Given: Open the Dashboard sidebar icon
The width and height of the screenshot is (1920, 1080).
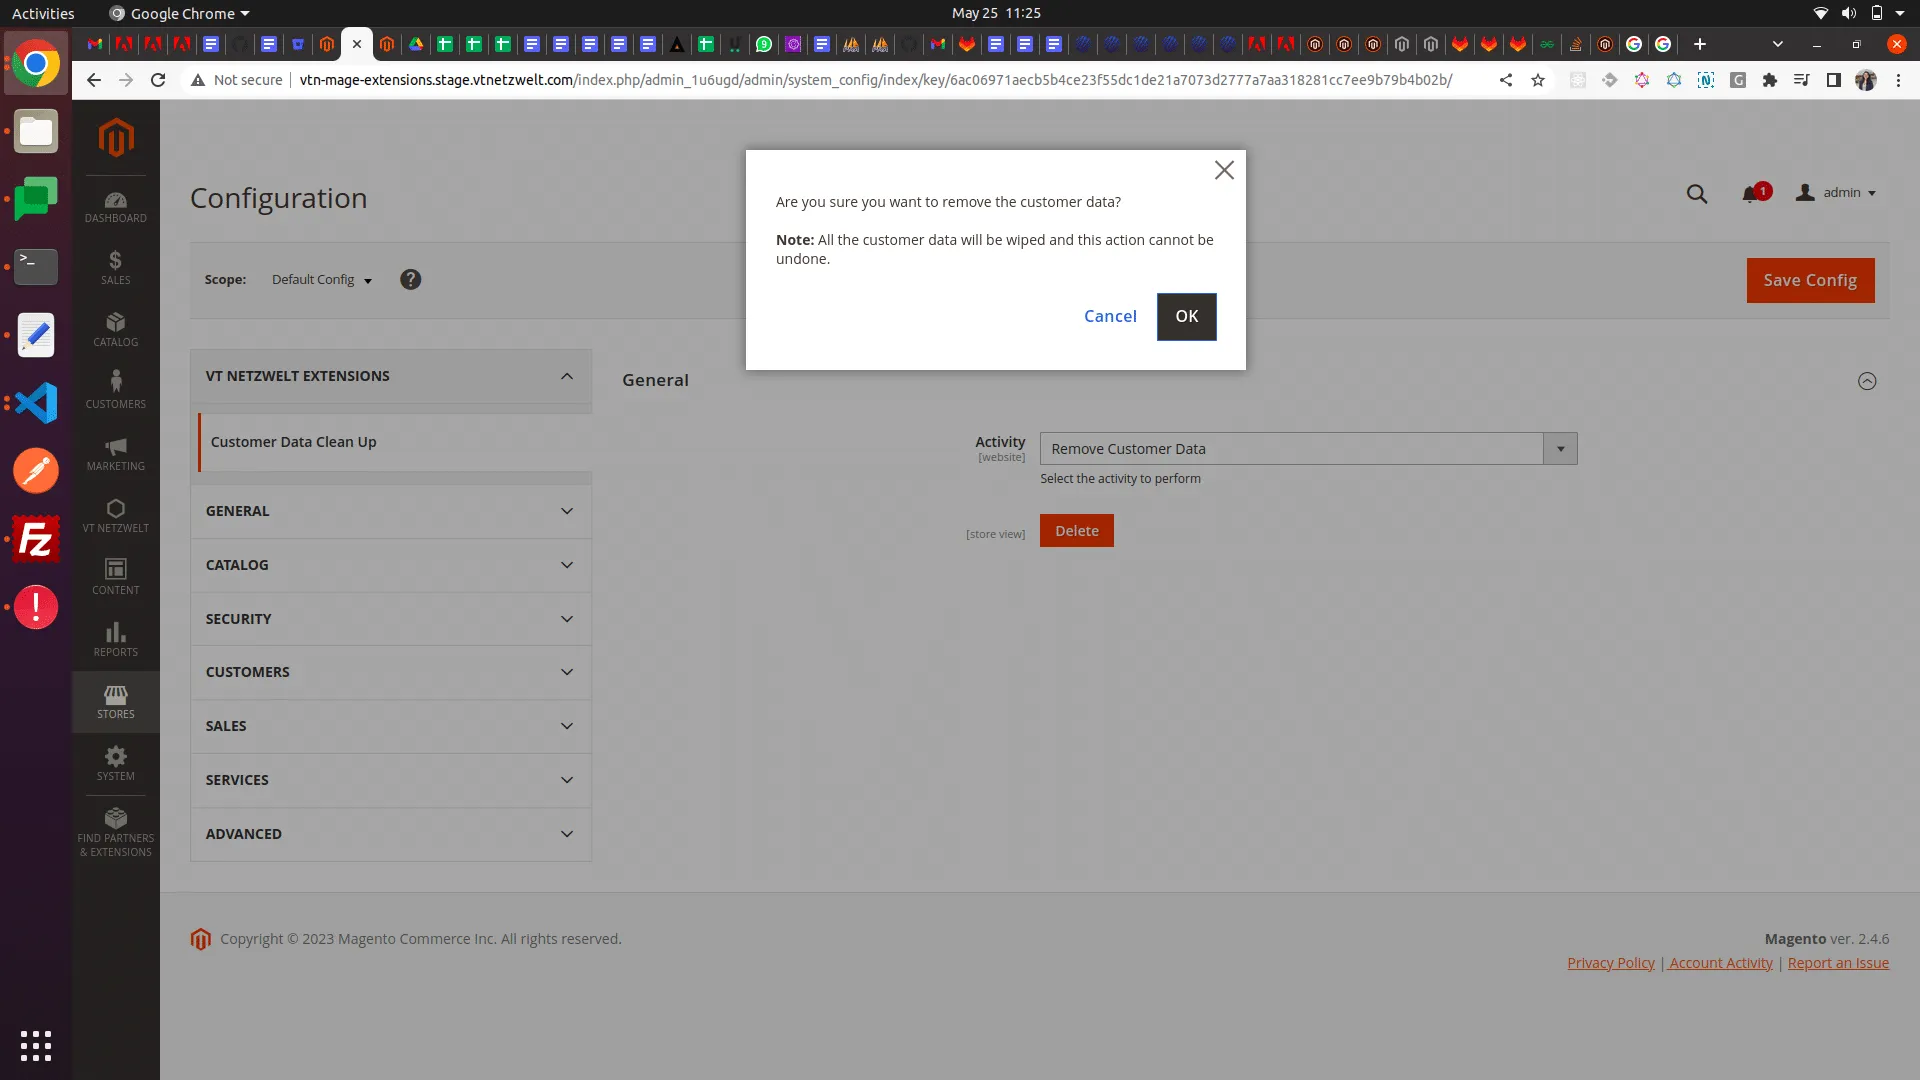Looking at the screenshot, I should [116, 207].
